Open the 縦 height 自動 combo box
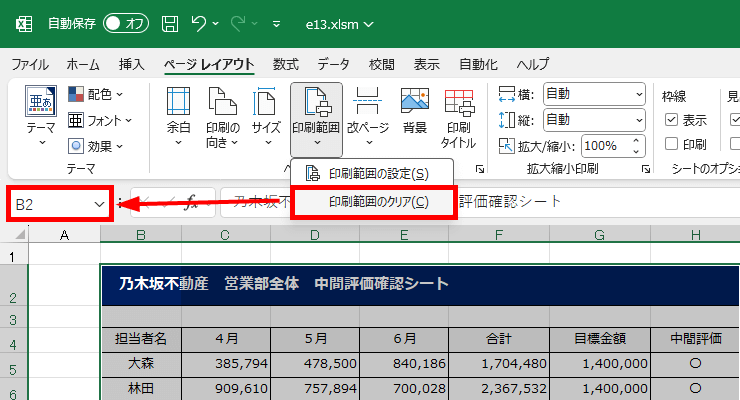 [x=594, y=120]
